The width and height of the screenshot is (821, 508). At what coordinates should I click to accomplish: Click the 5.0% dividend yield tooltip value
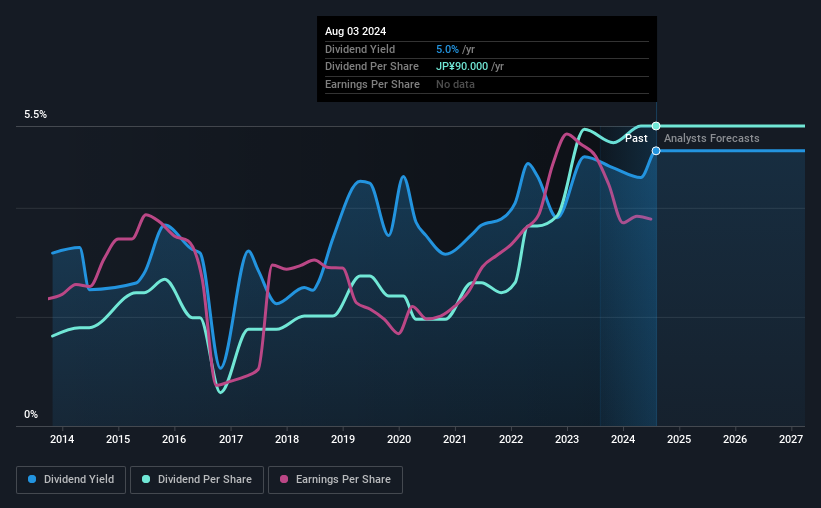[x=447, y=49]
